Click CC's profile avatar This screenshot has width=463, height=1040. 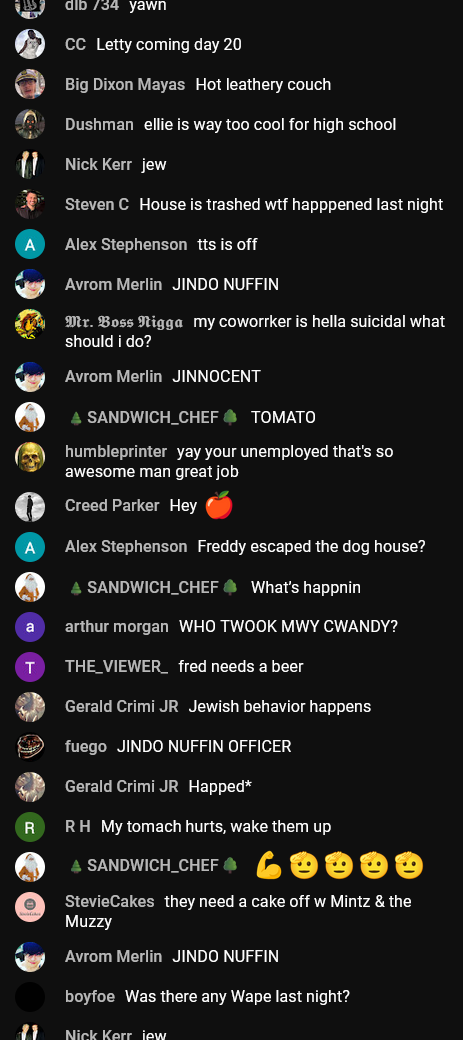tap(30, 44)
